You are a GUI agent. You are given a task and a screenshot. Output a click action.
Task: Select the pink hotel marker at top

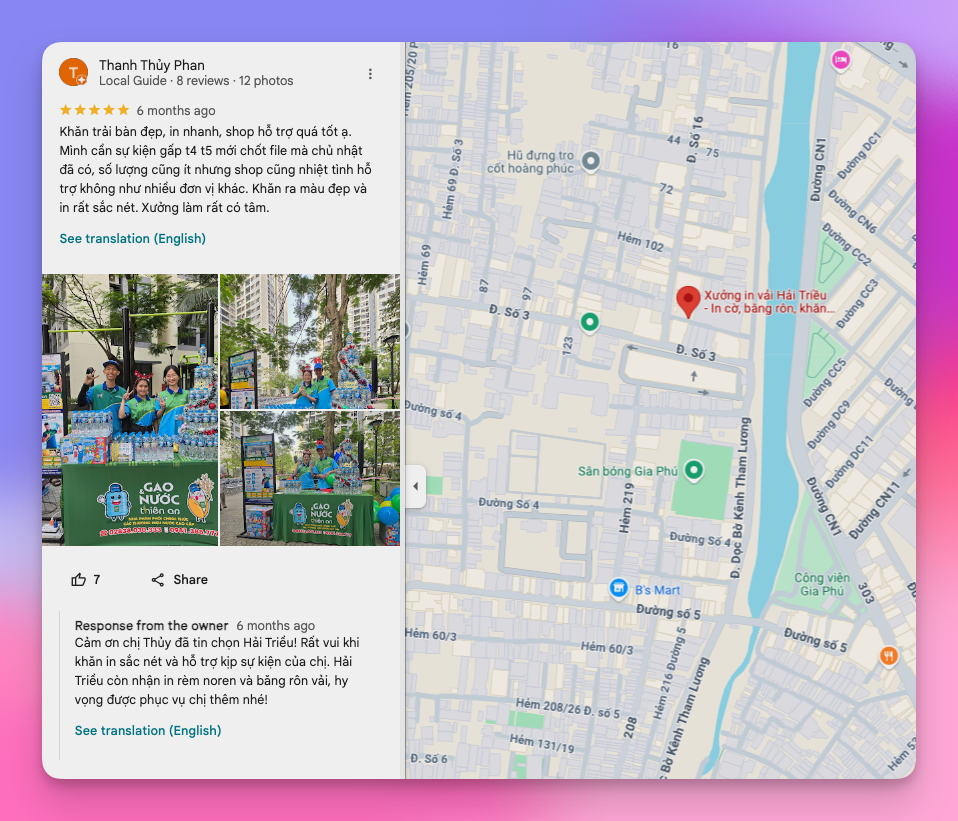coord(841,60)
